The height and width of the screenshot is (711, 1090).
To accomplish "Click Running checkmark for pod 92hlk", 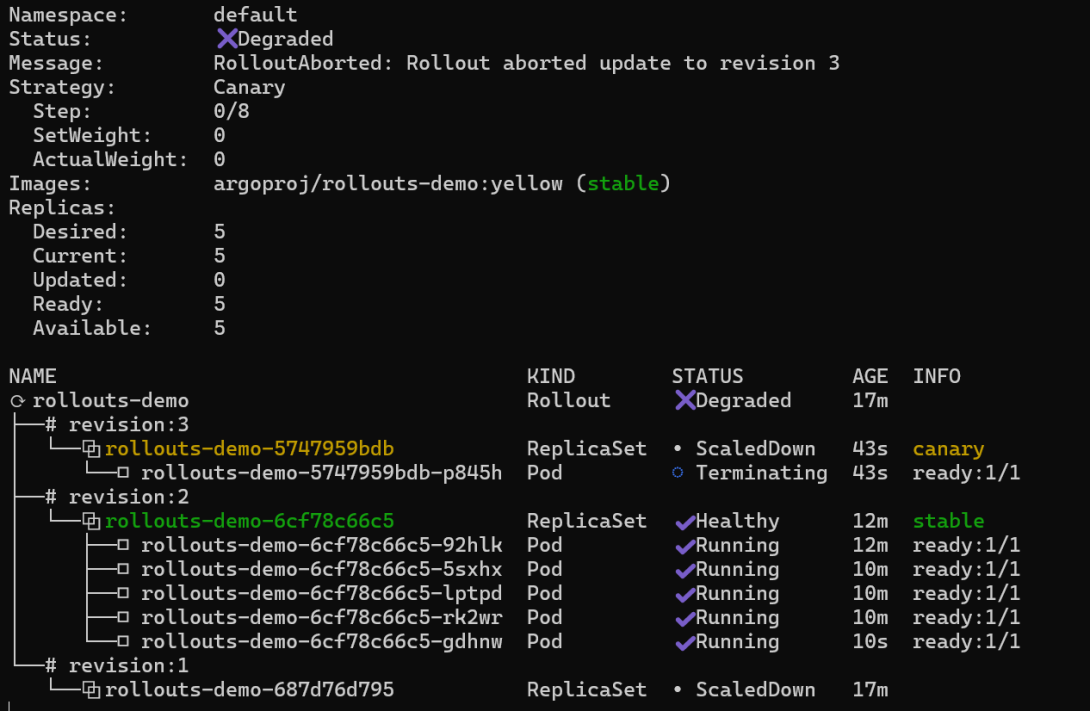I will (x=684, y=545).
